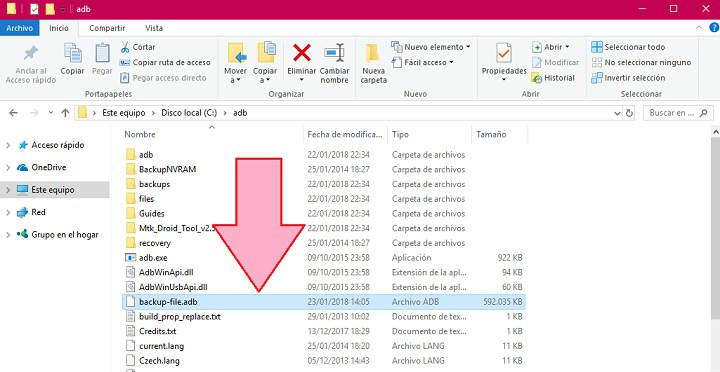Click the red Eliminar X icon
This screenshot has width=720, height=372.
302,53
